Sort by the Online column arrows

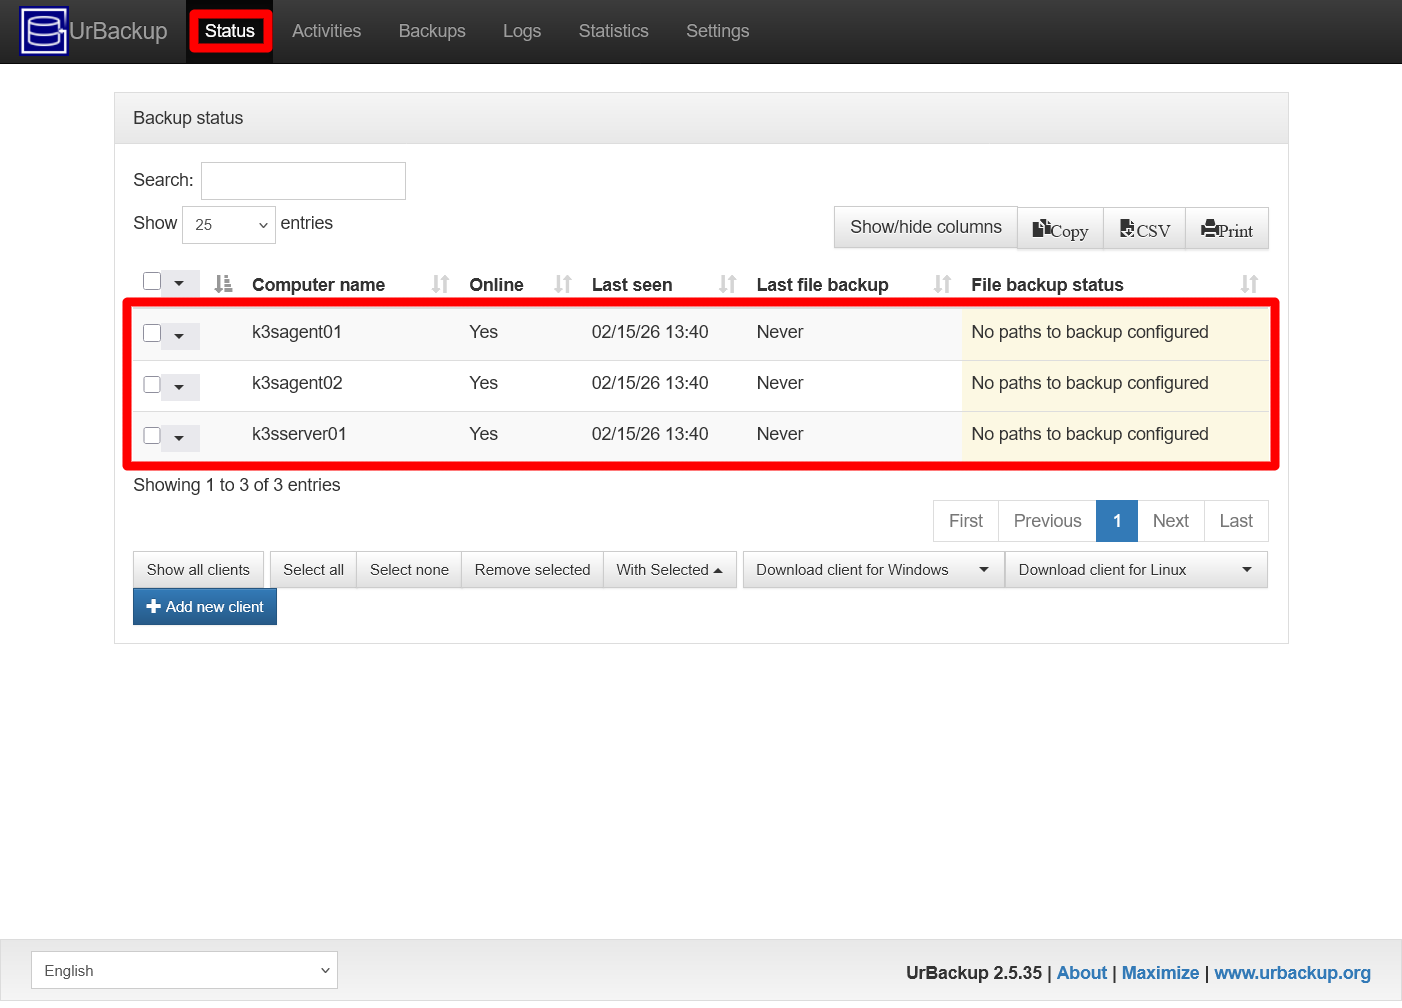click(x=562, y=284)
